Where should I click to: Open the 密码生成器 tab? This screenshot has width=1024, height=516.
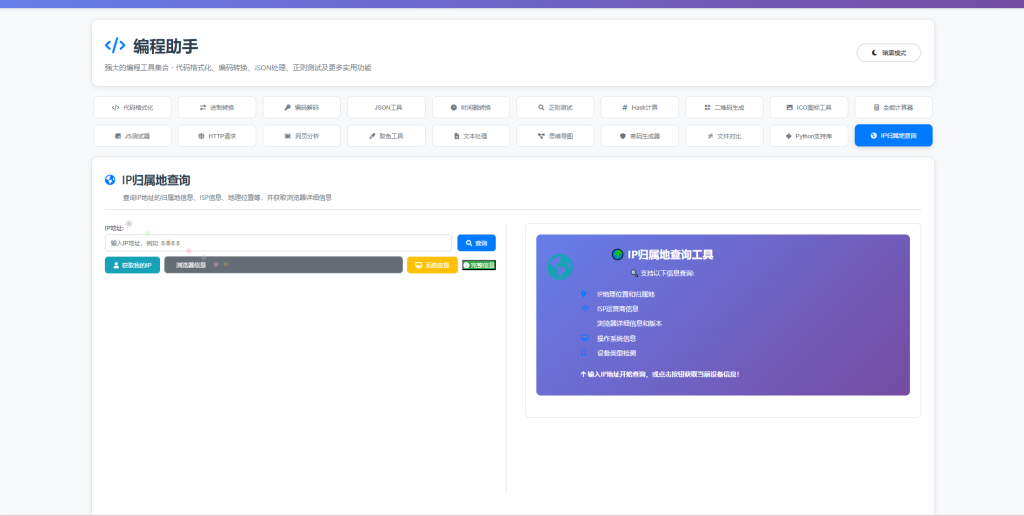(640, 135)
